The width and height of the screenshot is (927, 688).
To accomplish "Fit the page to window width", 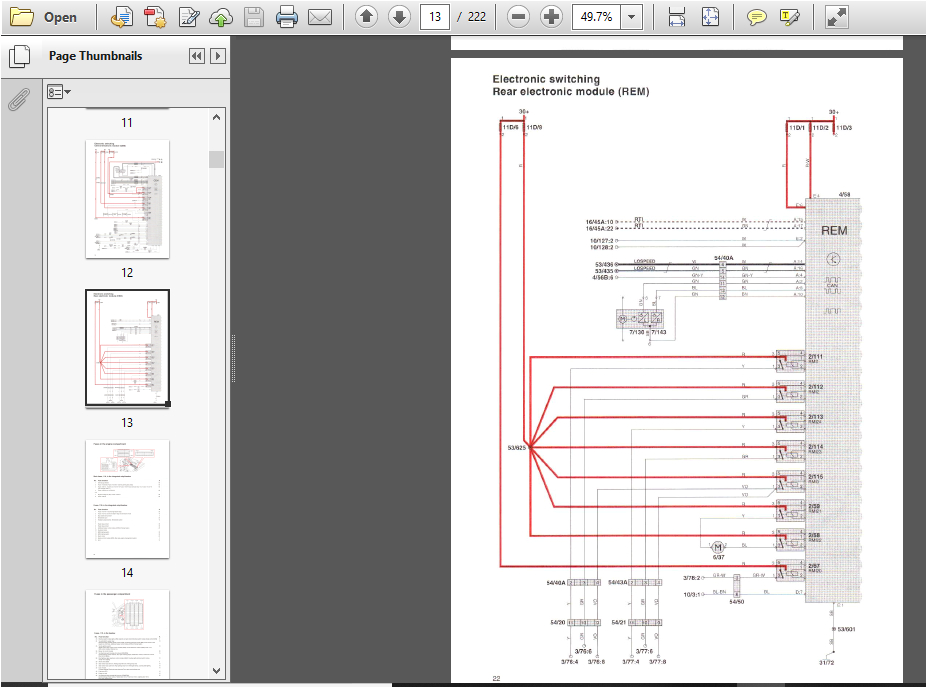I will tap(678, 17).
